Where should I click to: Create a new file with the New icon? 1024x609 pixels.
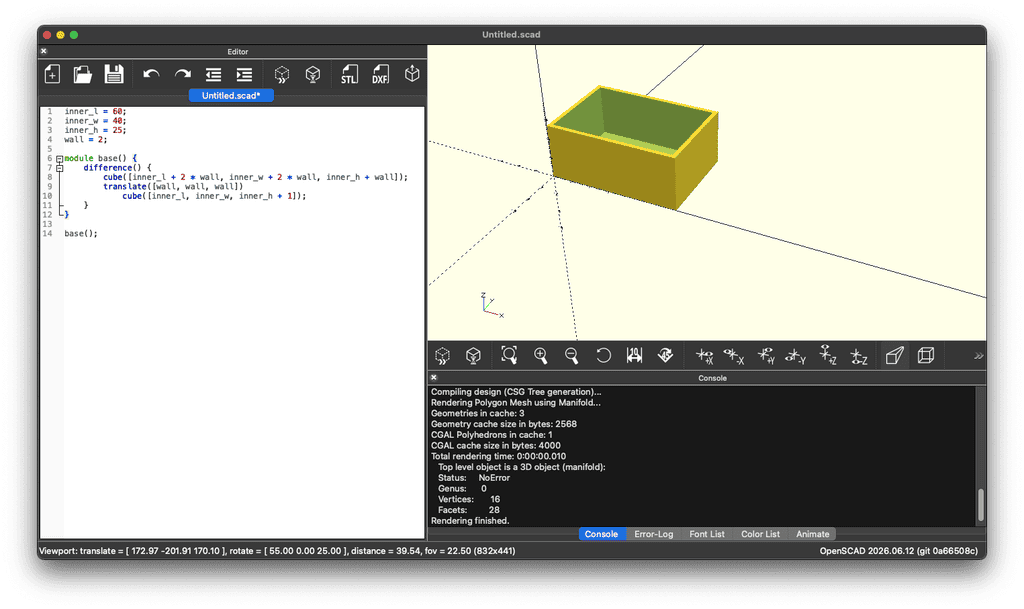pyautogui.click(x=52, y=74)
